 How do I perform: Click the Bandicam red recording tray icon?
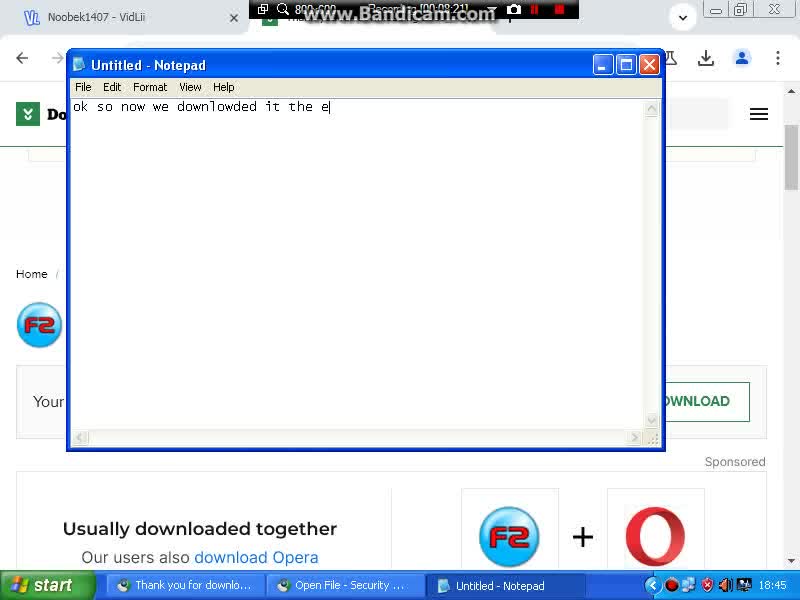[672, 584]
